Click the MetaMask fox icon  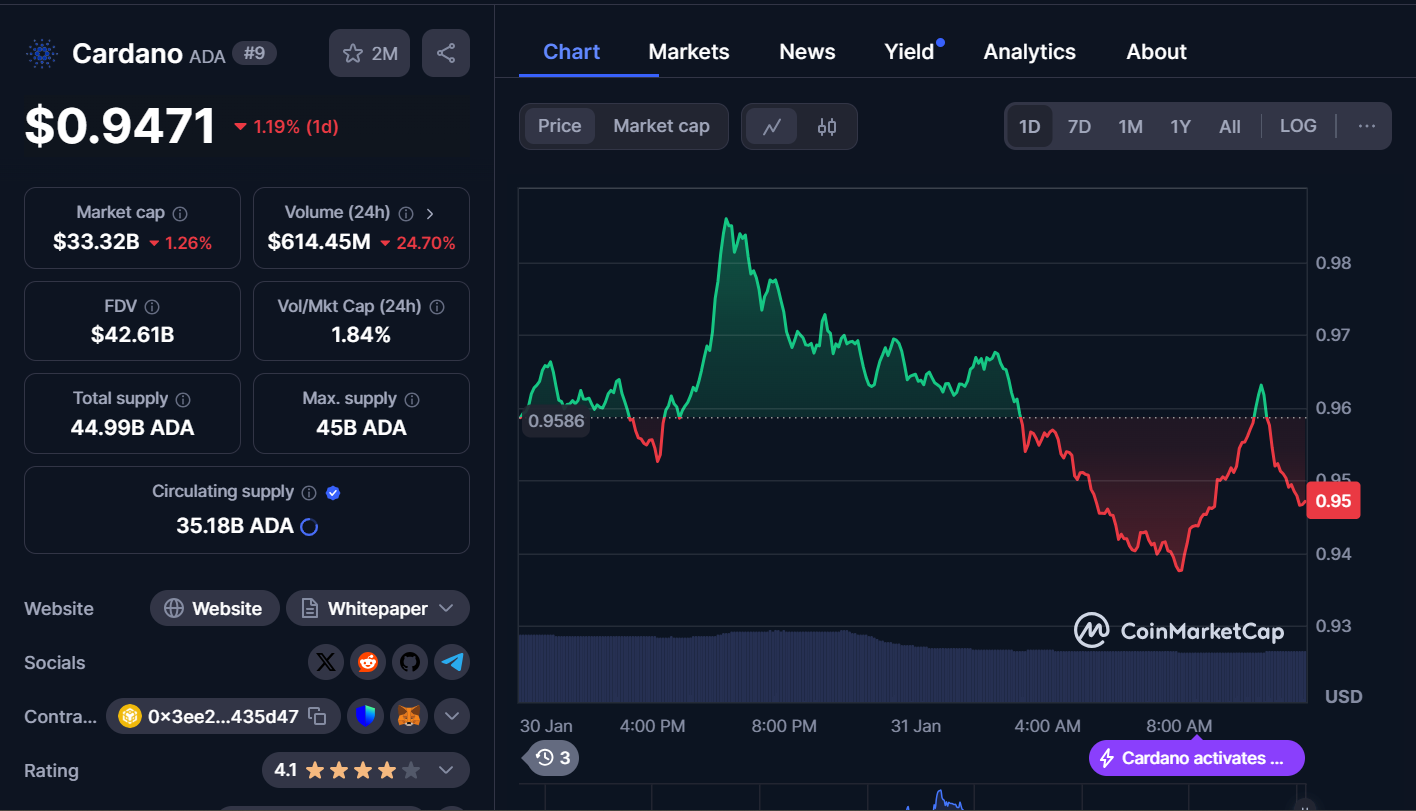pyautogui.click(x=409, y=716)
